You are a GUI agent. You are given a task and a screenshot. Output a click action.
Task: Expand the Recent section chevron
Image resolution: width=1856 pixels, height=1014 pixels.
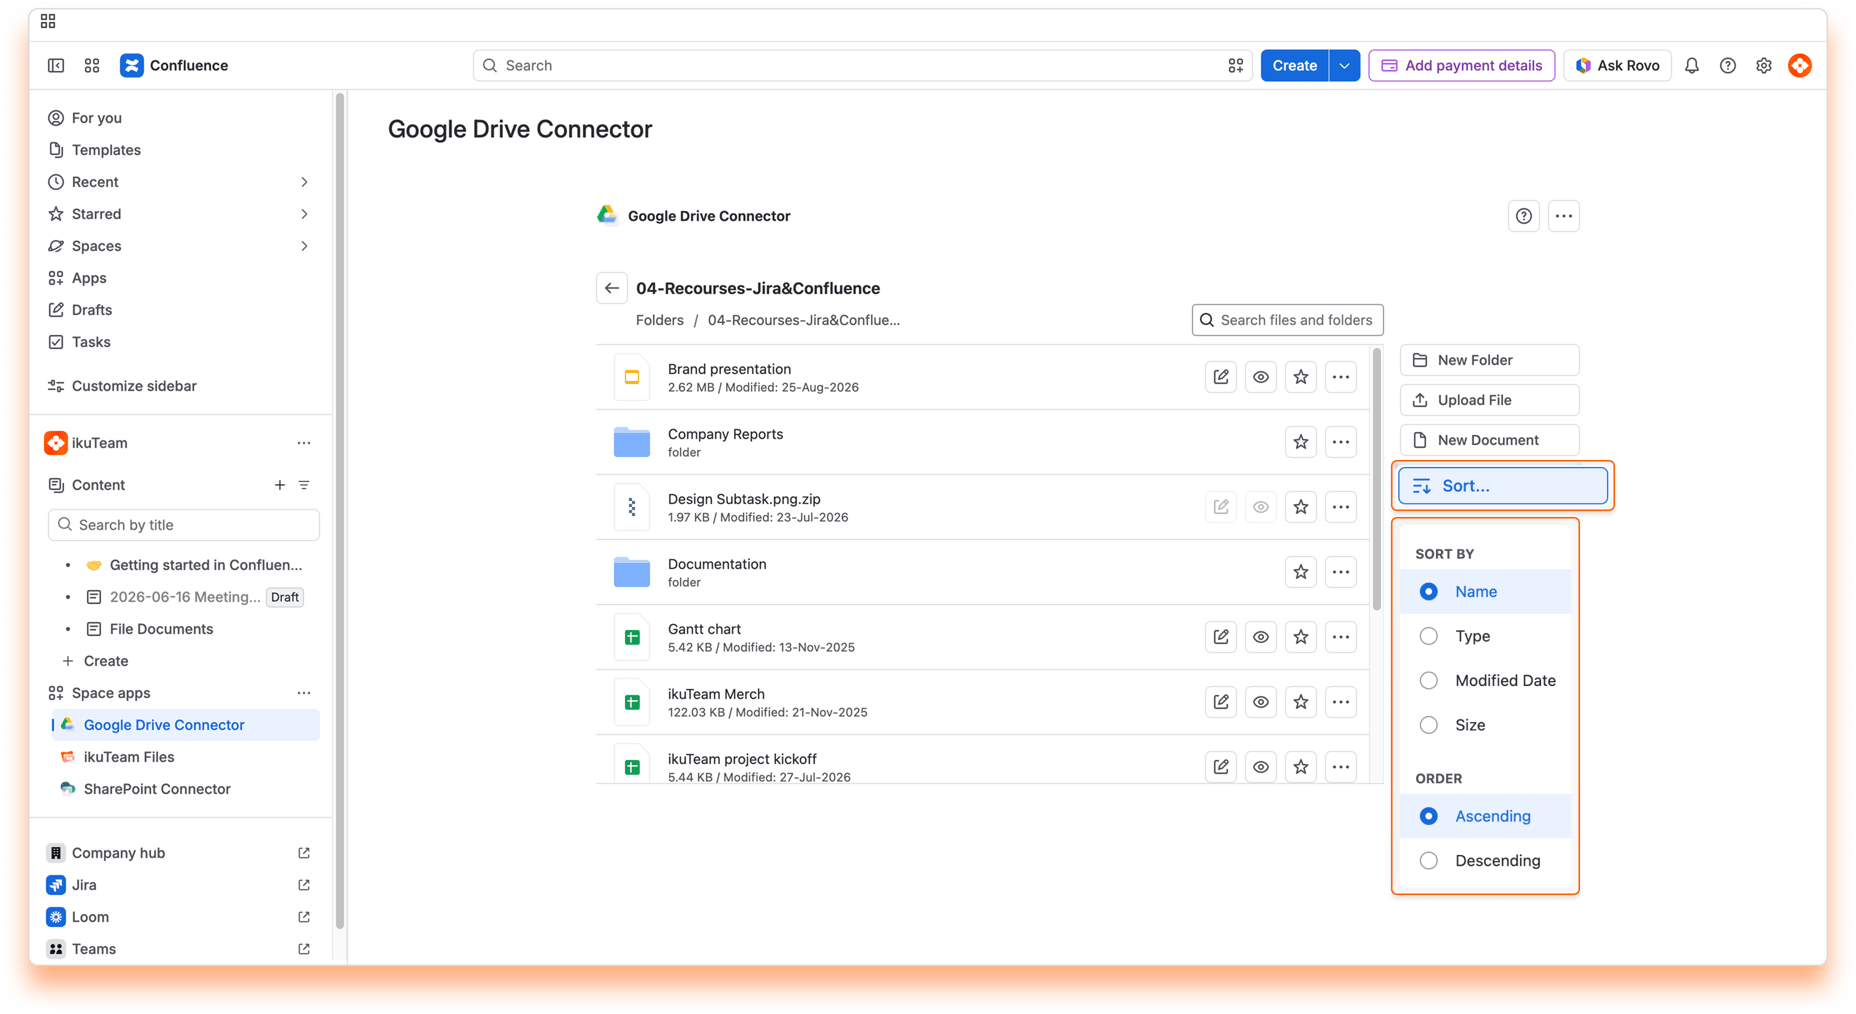[x=304, y=182]
